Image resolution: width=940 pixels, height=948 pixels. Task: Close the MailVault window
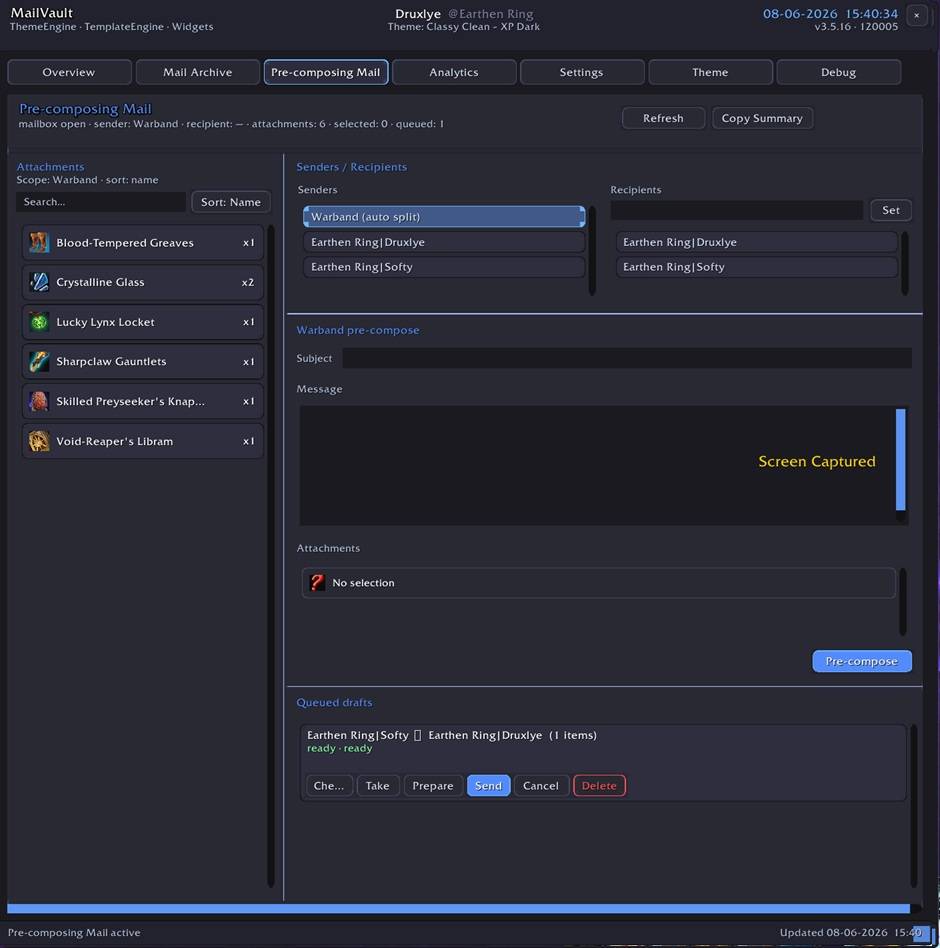(x=916, y=15)
